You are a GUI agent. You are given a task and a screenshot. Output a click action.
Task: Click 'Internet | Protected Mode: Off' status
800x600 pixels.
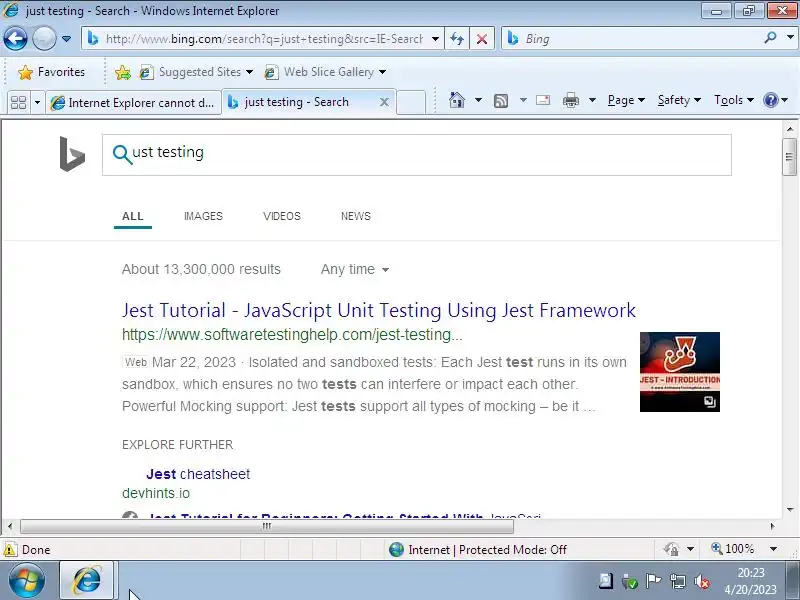click(478, 549)
